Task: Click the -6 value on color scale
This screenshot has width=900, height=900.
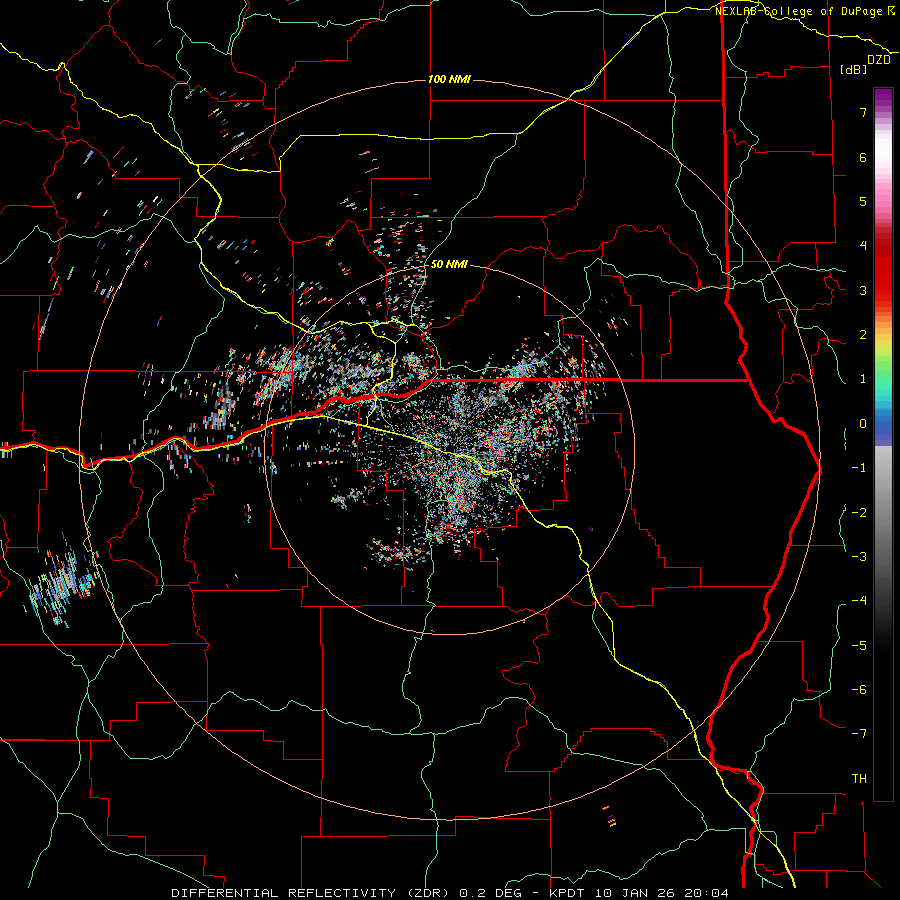Action: tap(859, 689)
